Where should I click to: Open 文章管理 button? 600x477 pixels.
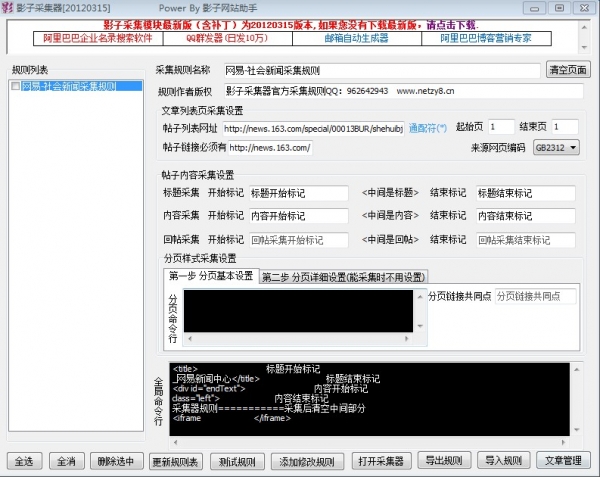(563, 461)
